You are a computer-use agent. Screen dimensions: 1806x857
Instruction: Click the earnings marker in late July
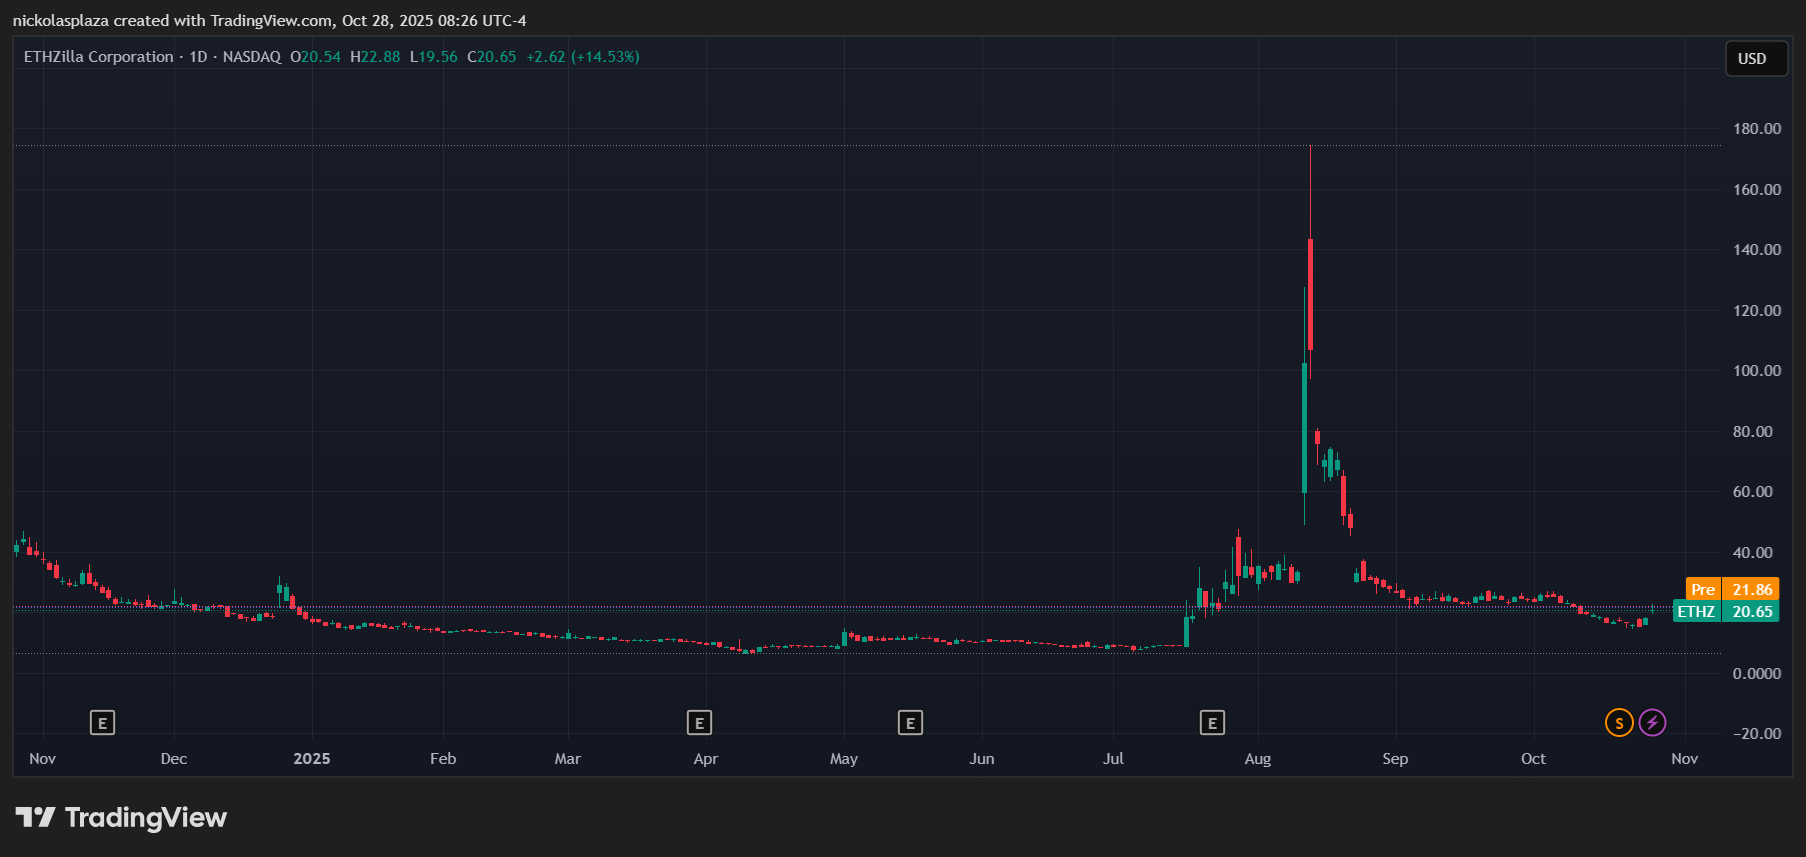click(1212, 722)
